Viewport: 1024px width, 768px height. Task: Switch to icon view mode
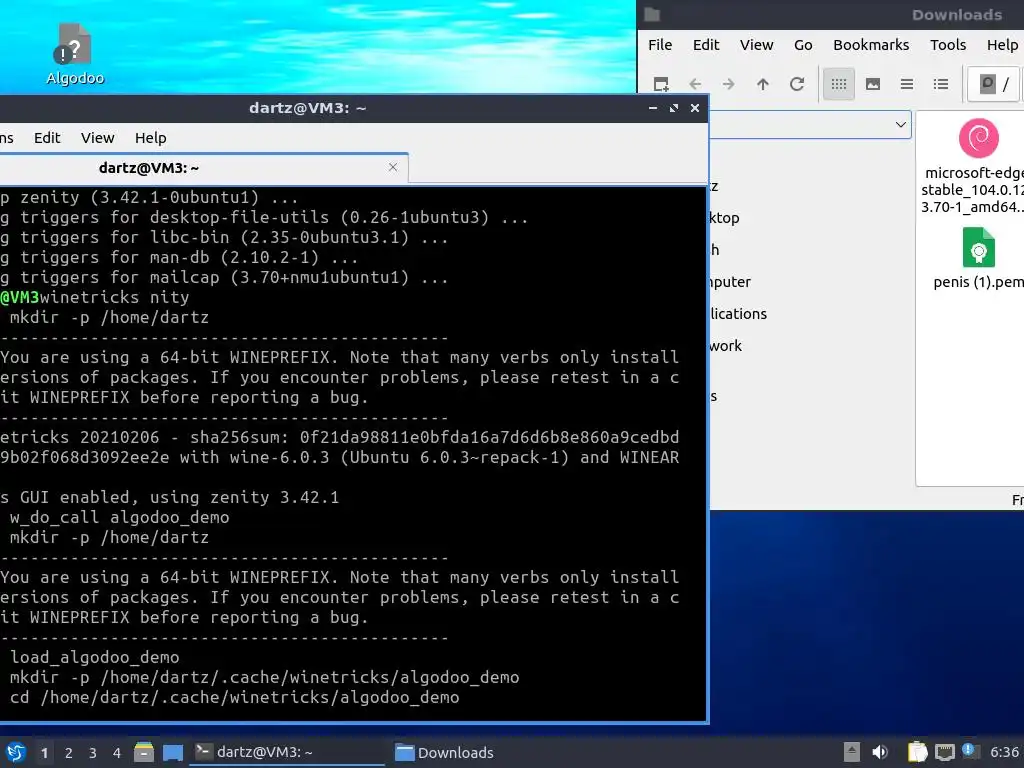tap(839, 84)
